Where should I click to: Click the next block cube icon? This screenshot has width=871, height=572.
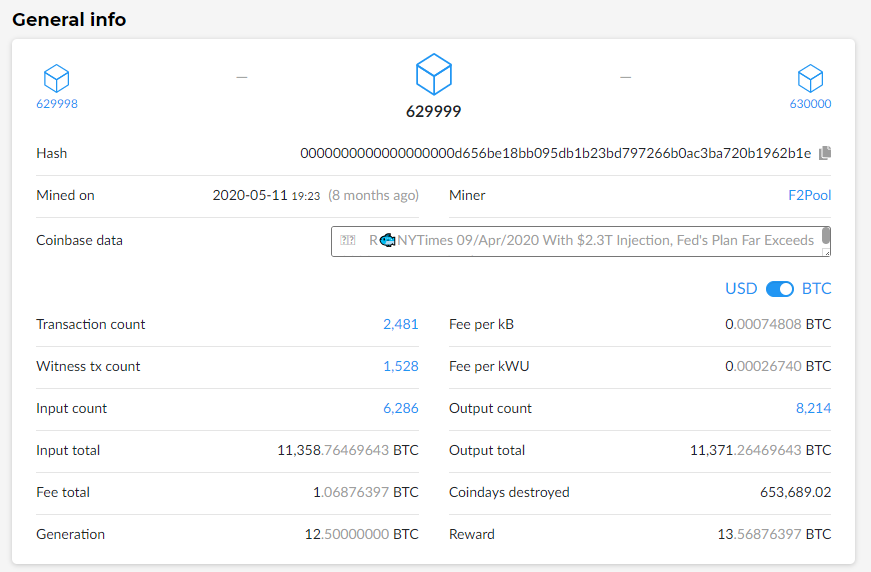pos(810,78)
